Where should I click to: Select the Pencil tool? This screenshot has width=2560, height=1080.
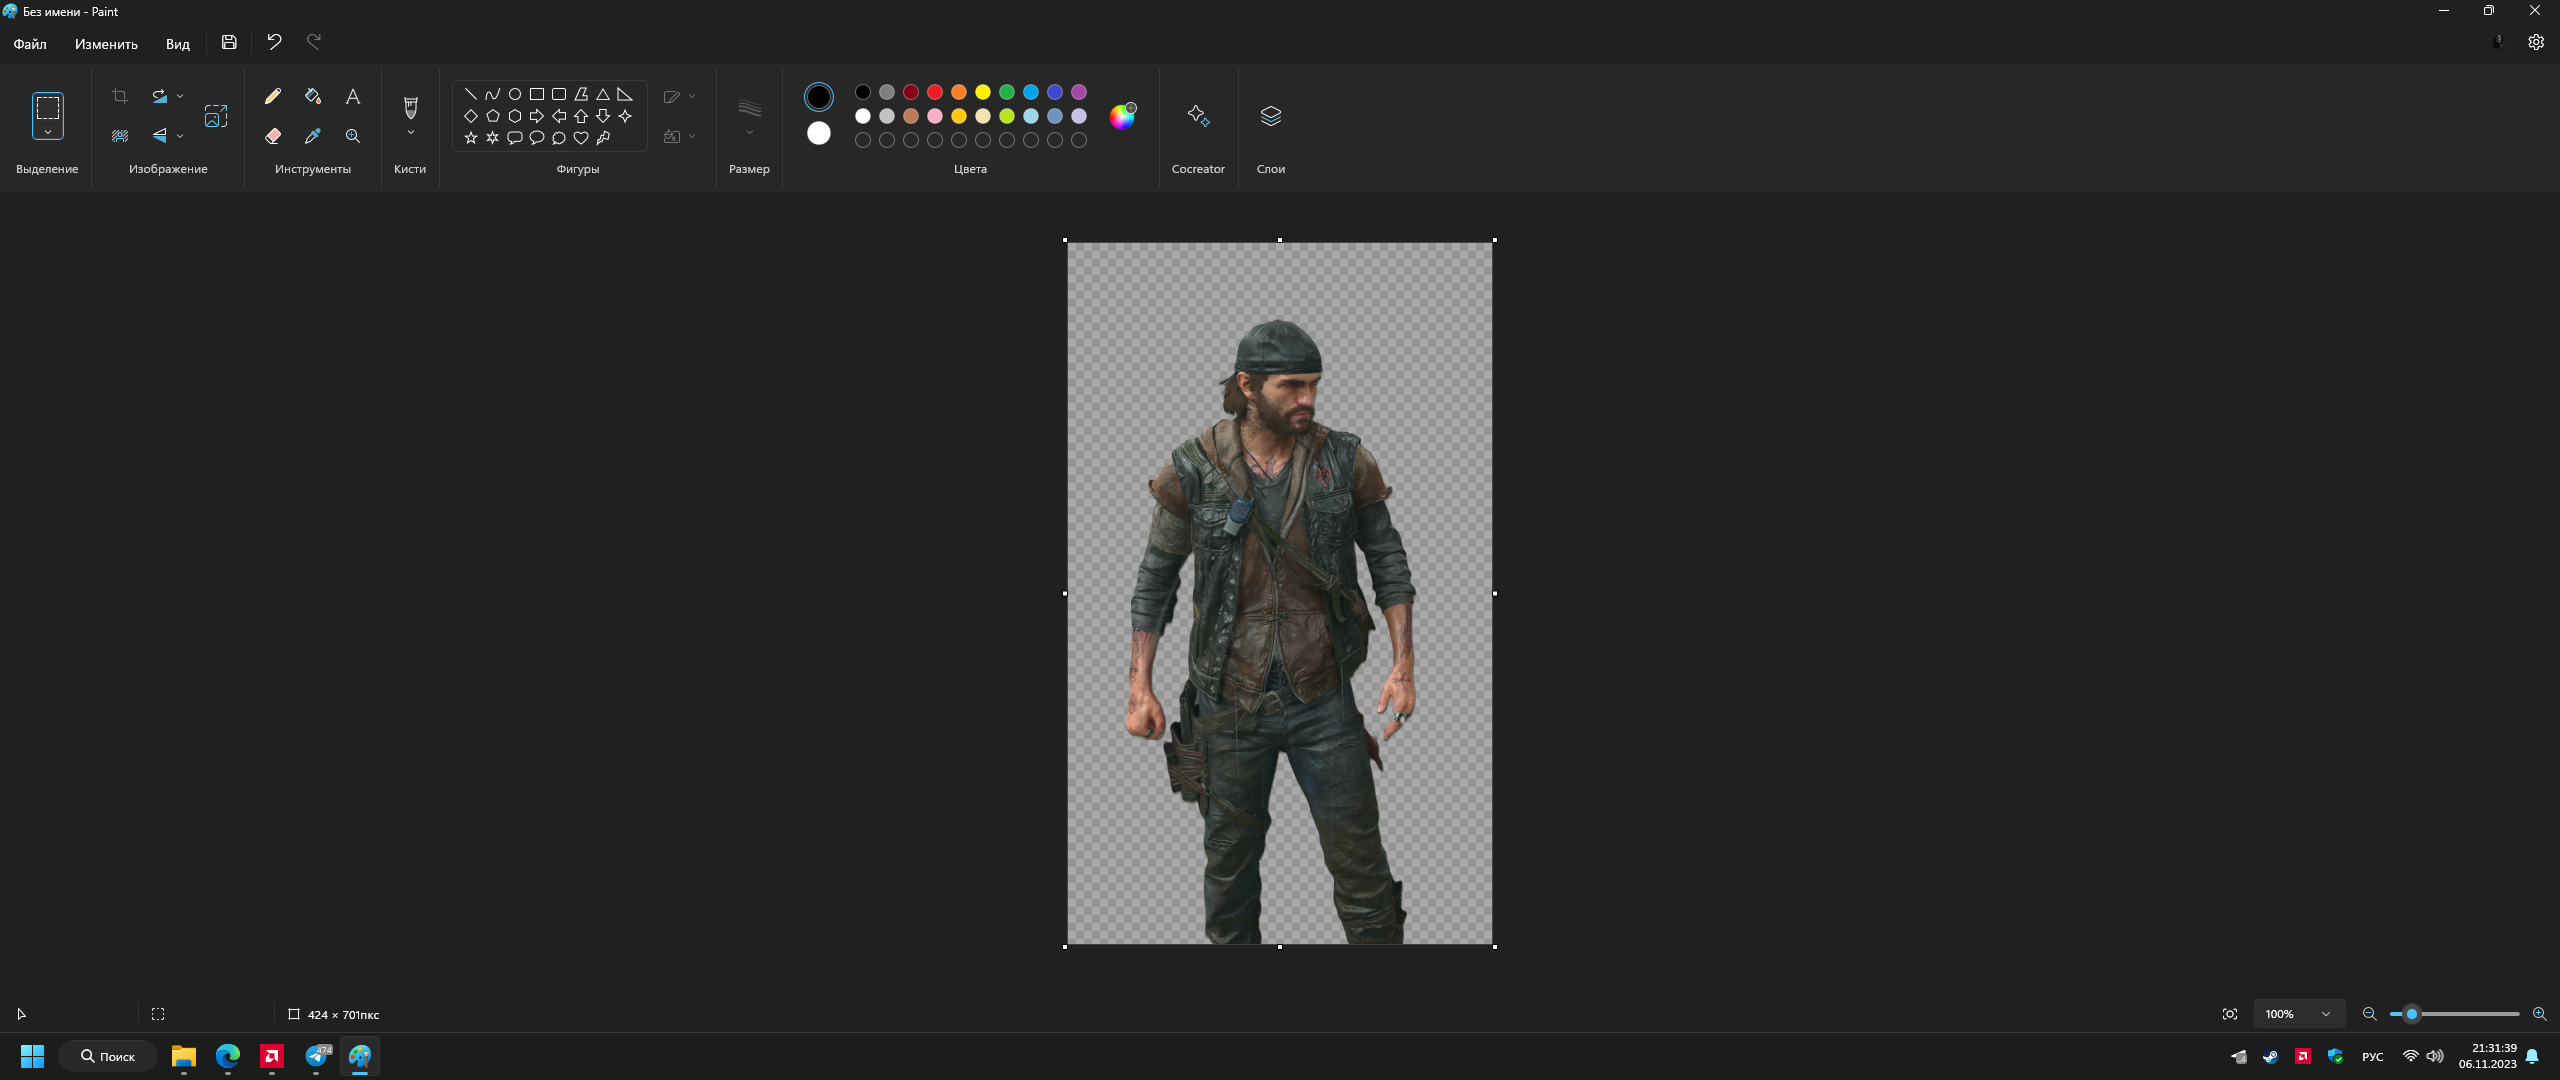coord(272,96)
